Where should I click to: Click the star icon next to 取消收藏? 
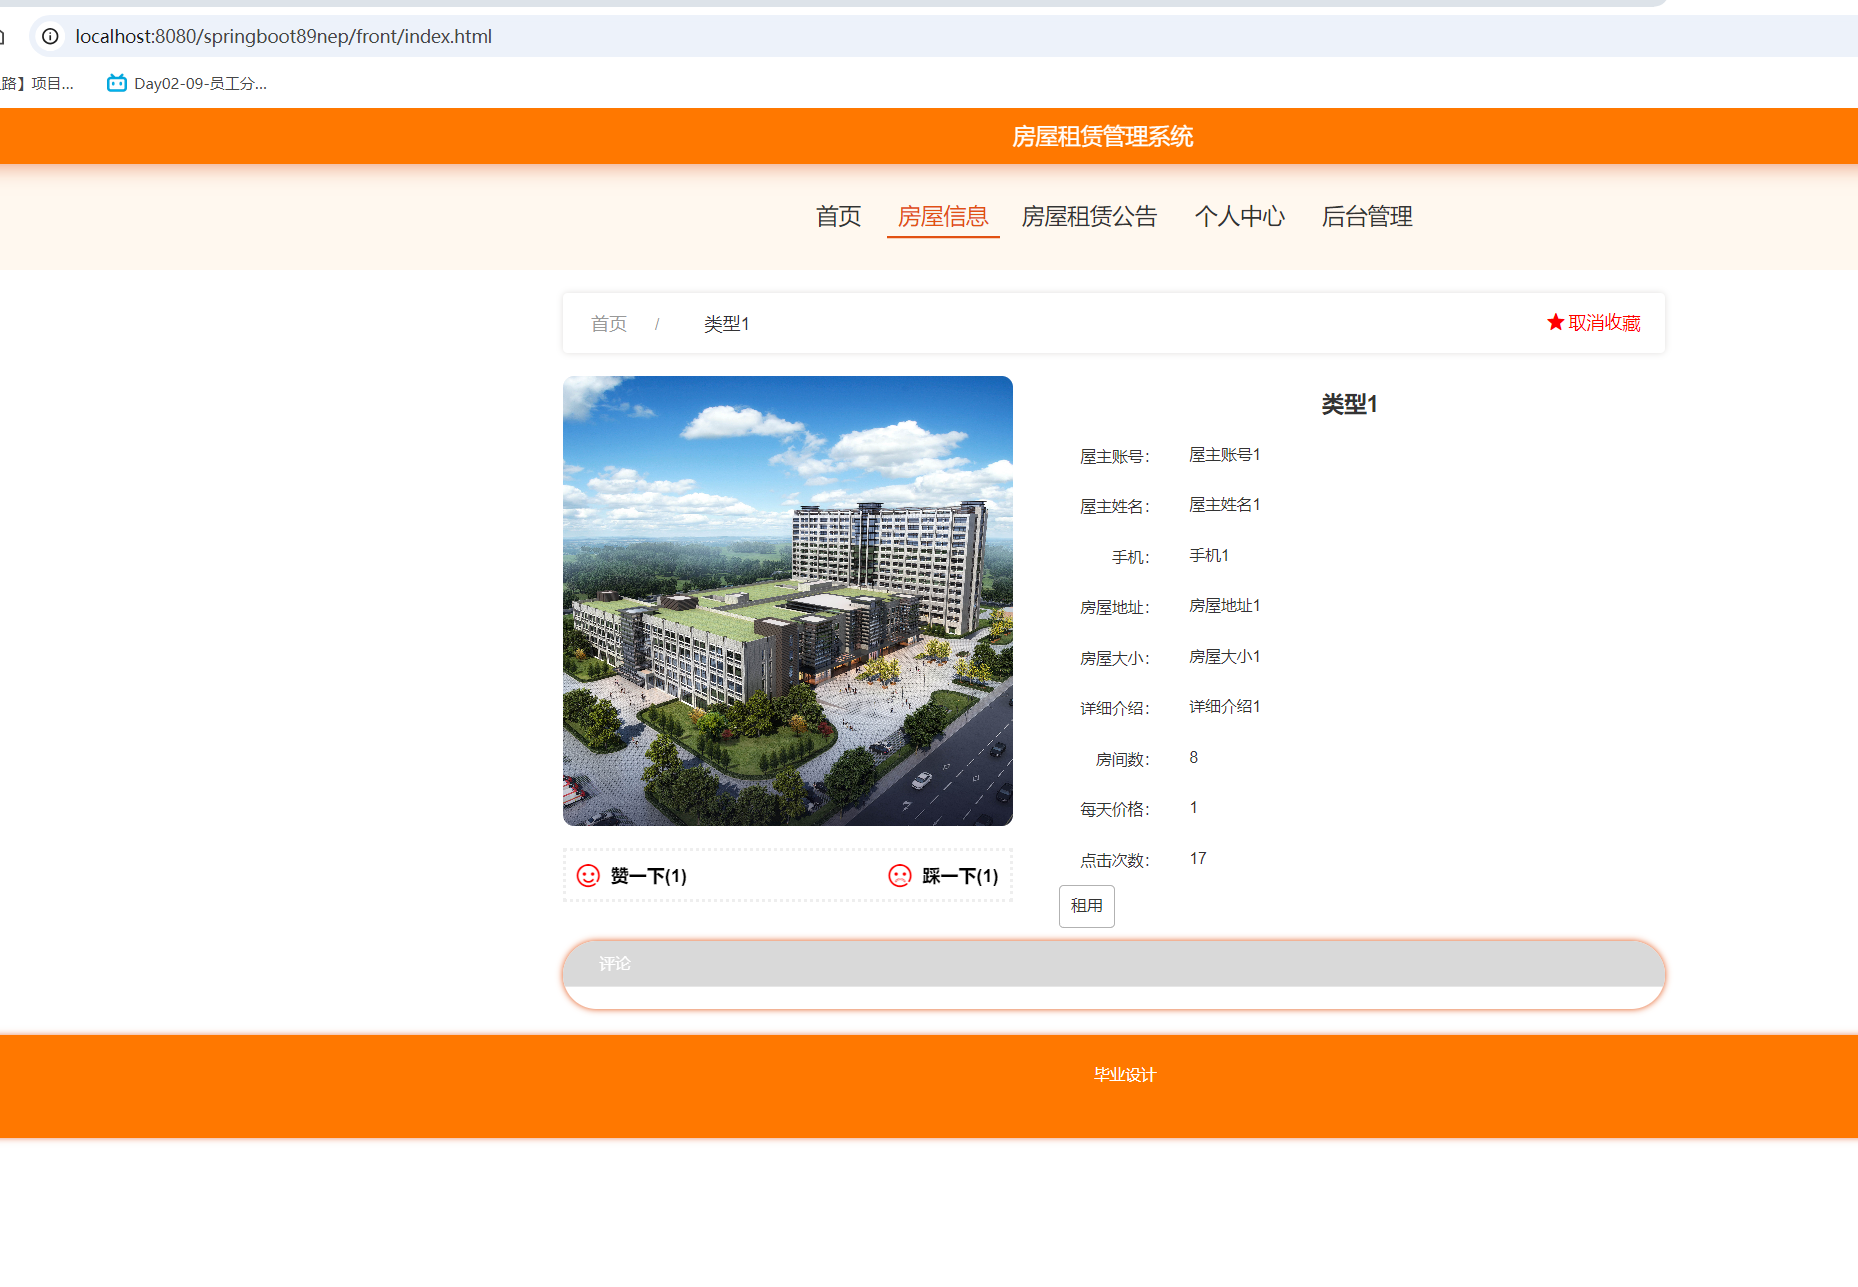1555,322
